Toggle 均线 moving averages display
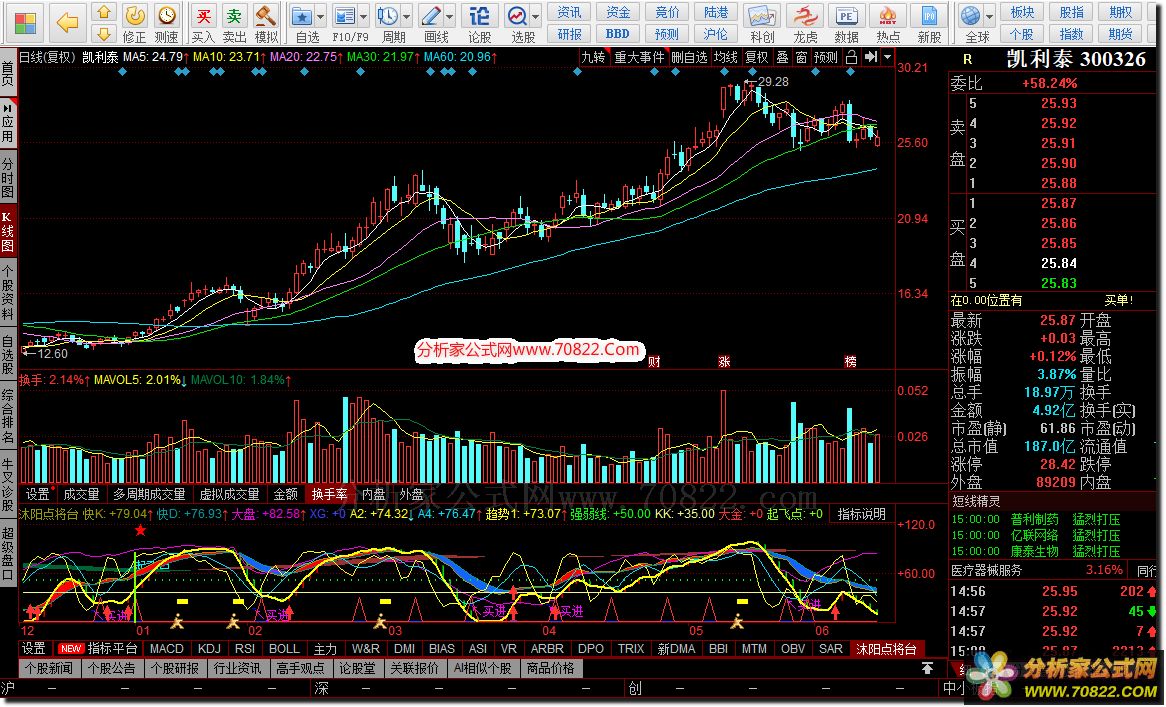The image size is (1166, 707). (x=726, y=57)
